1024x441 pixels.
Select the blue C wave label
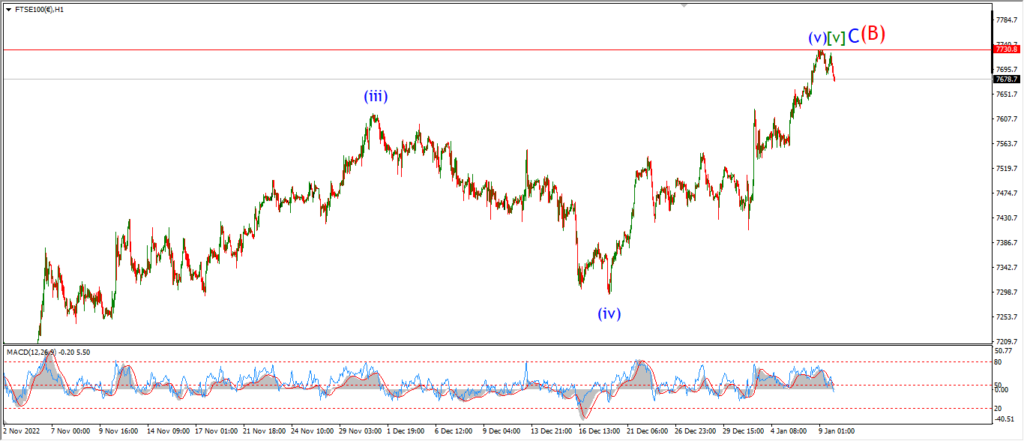pos(853,37)
